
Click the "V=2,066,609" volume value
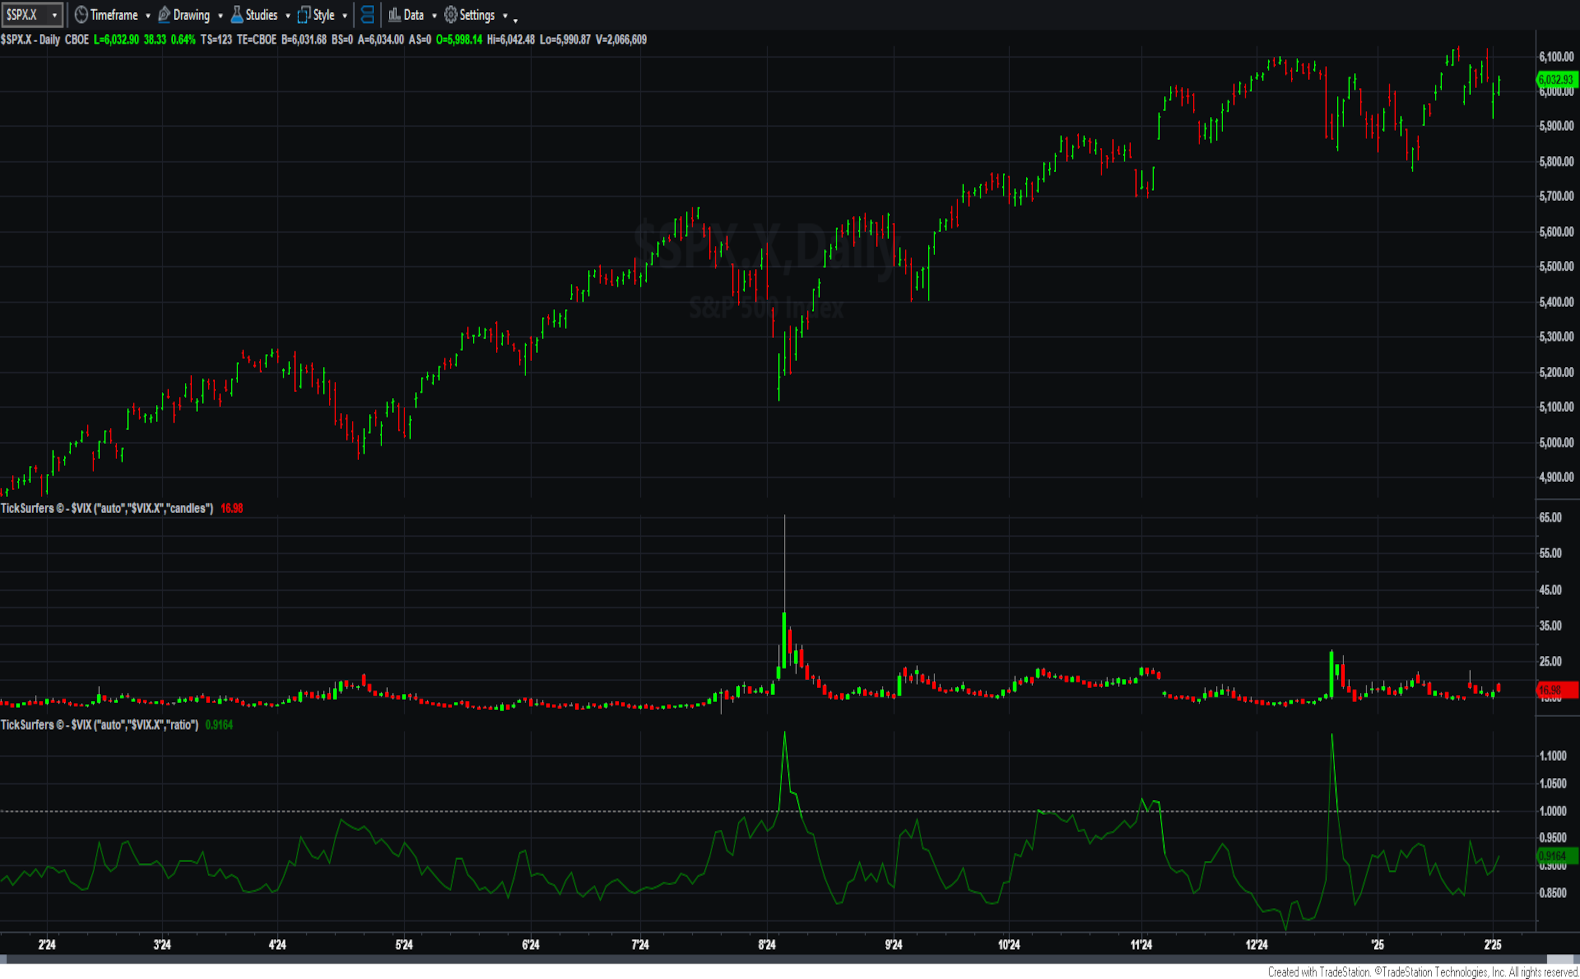[x=621, y=40]
